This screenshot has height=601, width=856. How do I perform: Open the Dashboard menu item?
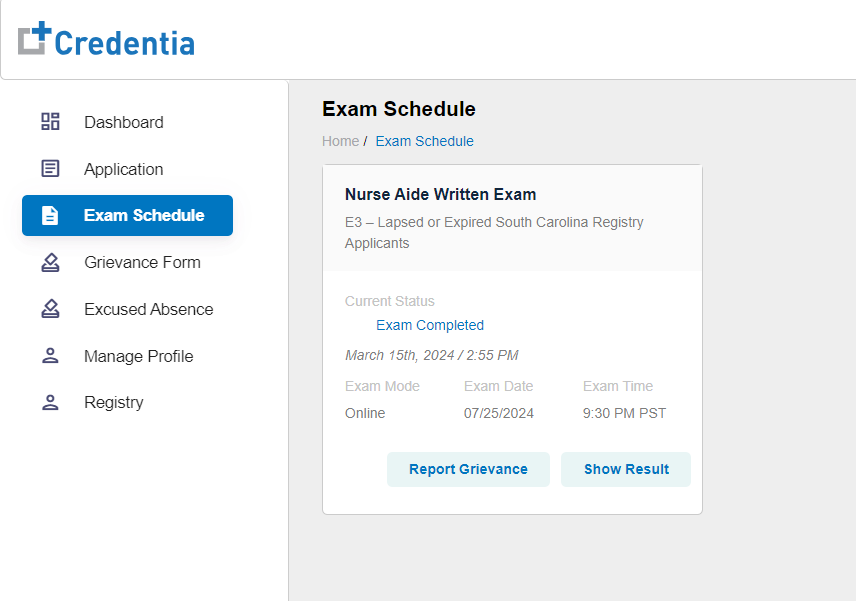coord(127,122)
